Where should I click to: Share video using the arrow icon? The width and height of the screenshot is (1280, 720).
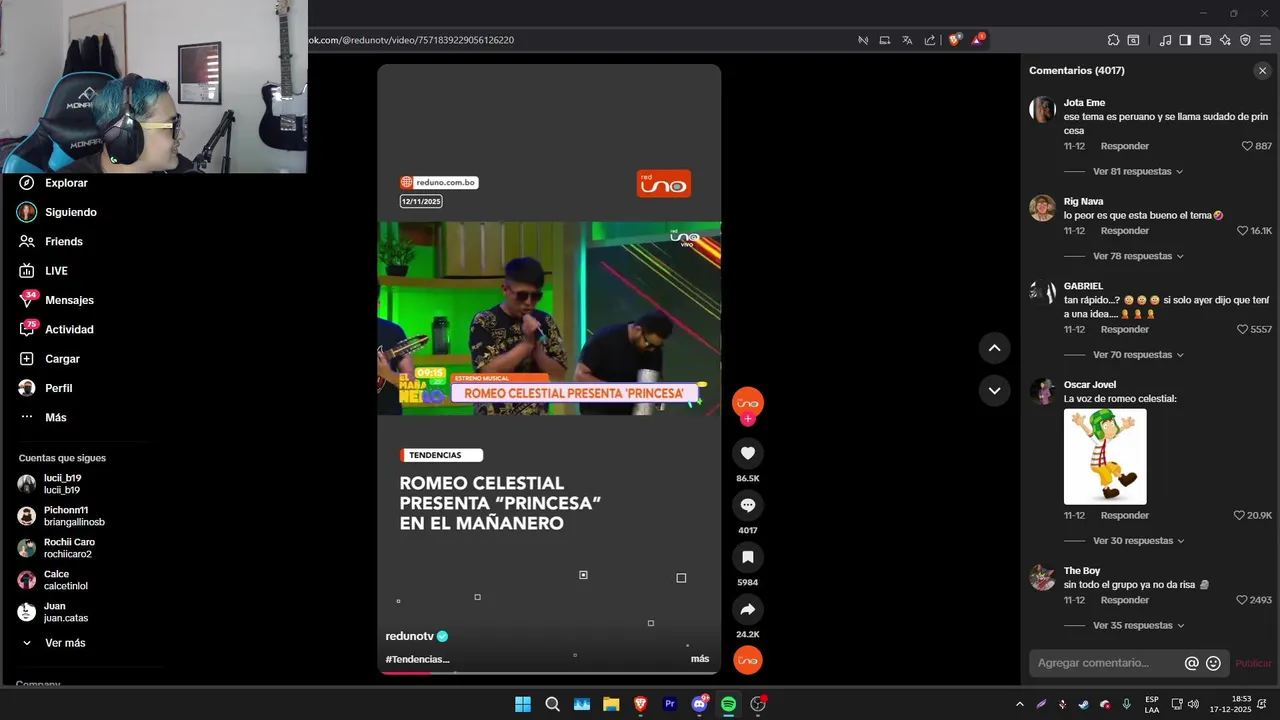[747, 609]
